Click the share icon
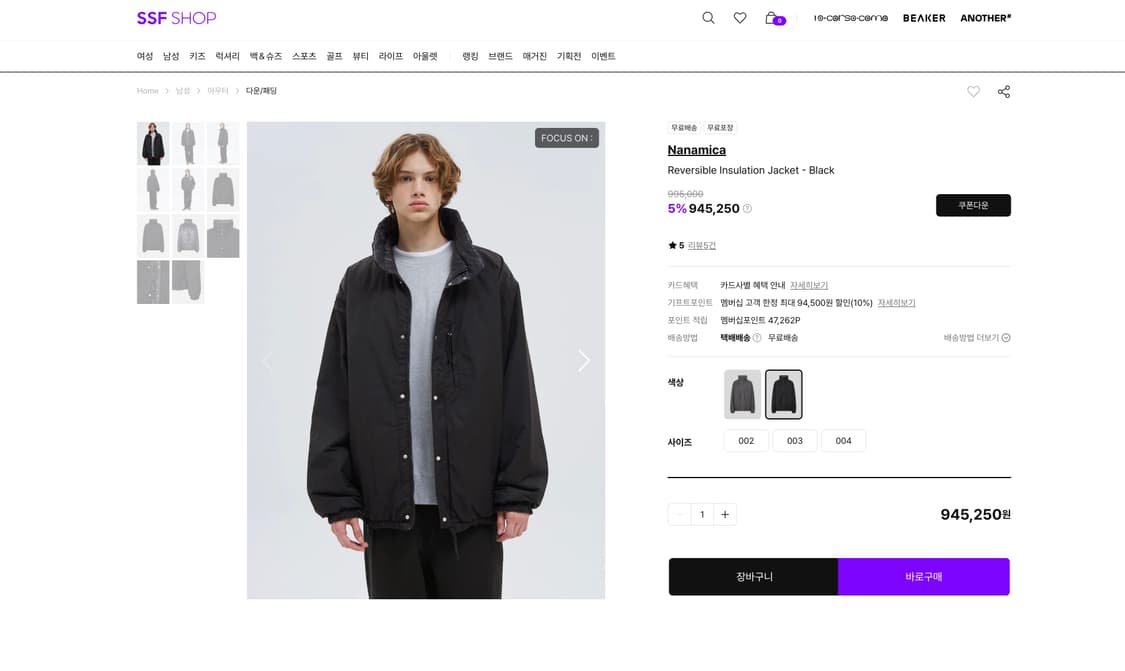Image resolution: width=1125 pixels, height=671 pixels. tap(1004, 92)
